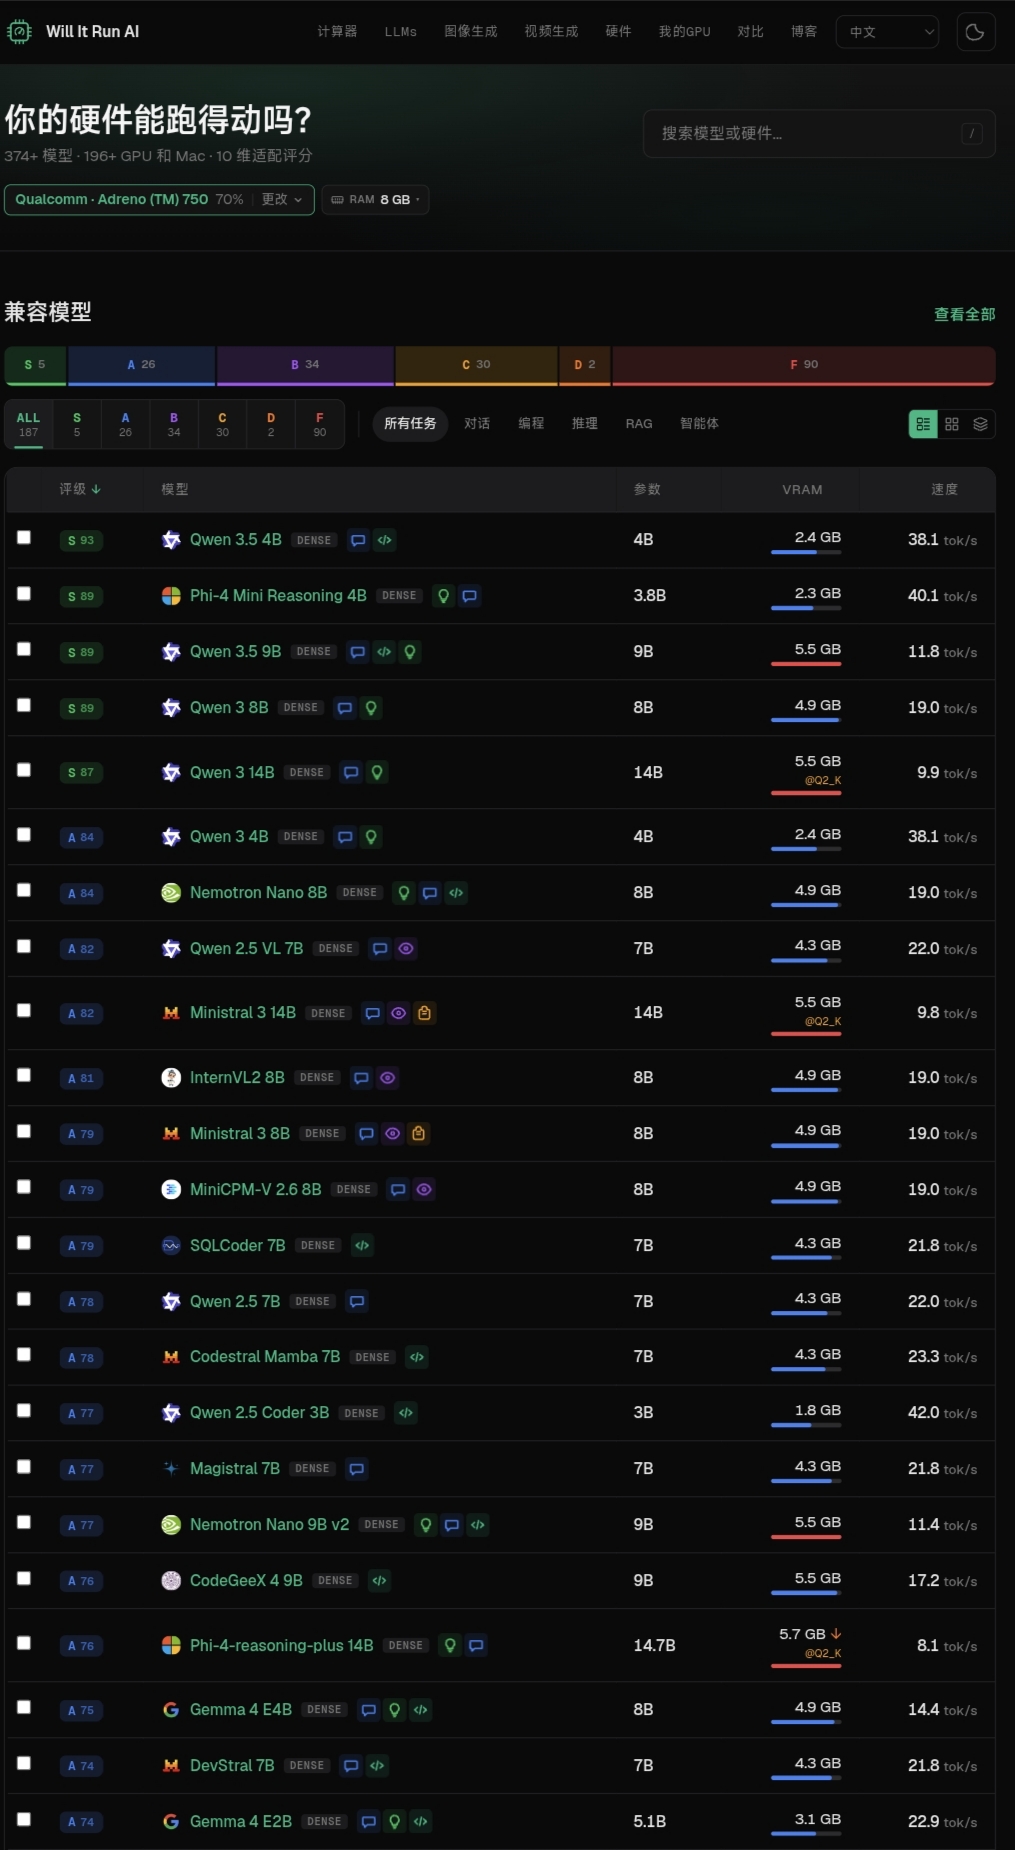Click the code icon on DevStral 7B row
This screenshot has width=1015, height=1850.
tap(377, 1766)
